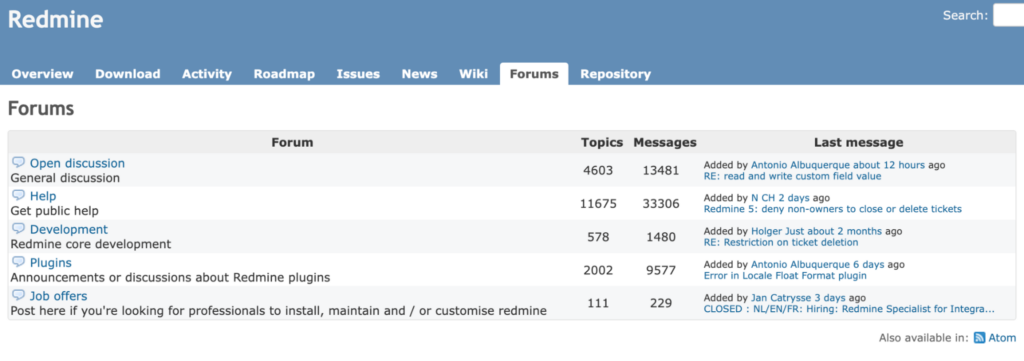
Task: Click the '2 days' timestamp link
Action: [x=794, y=198]
